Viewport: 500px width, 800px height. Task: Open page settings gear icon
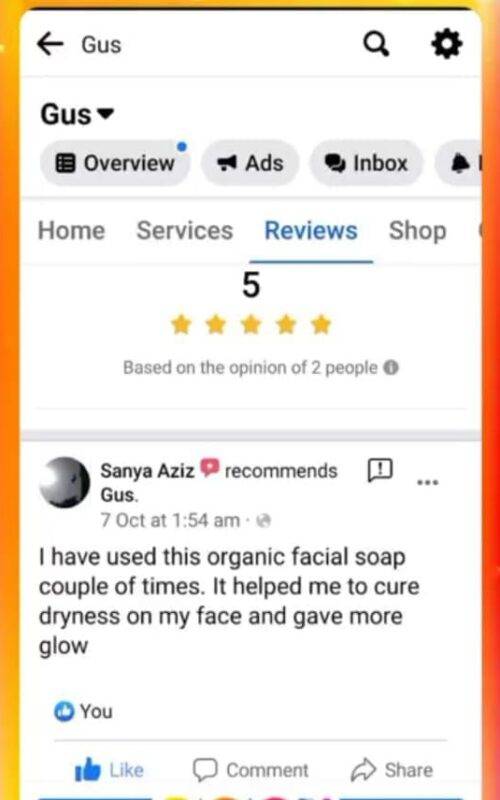tap(447, 44)
